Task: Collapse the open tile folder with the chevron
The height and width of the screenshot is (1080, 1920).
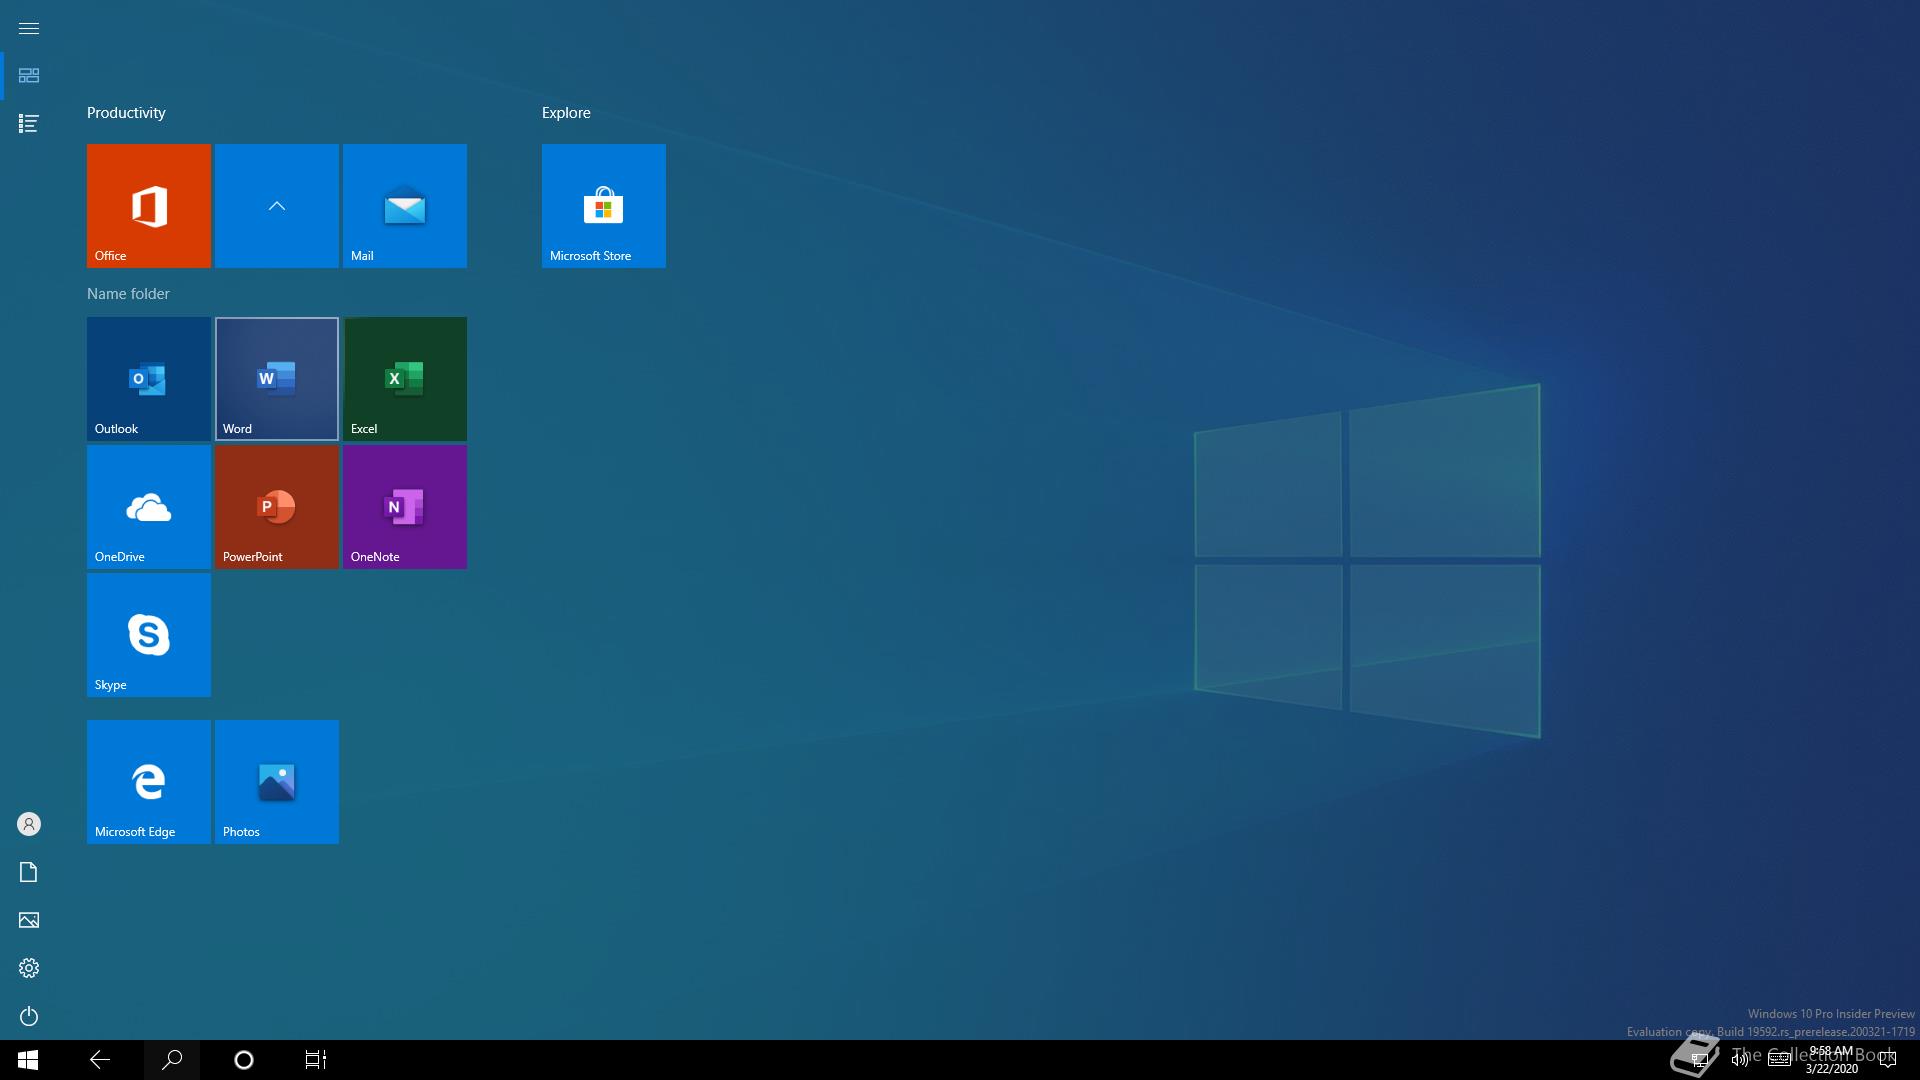Action: (x=277, y=206)
